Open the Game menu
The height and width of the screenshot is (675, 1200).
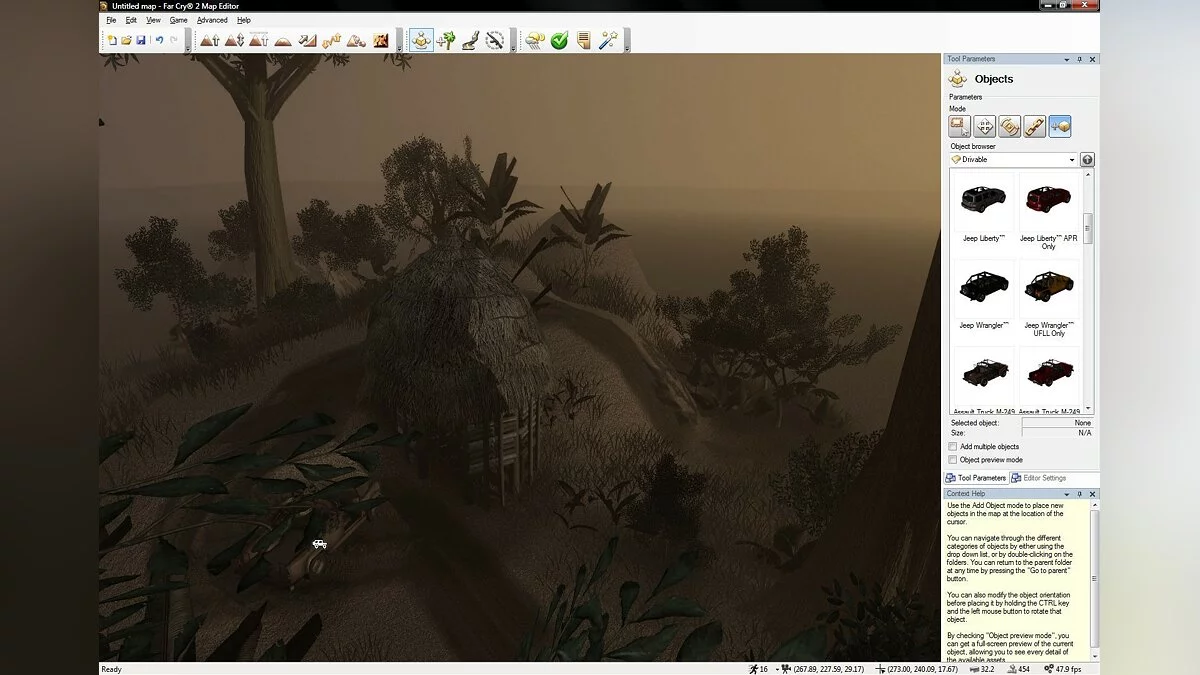pyautogui.click(x=178, y=20)
